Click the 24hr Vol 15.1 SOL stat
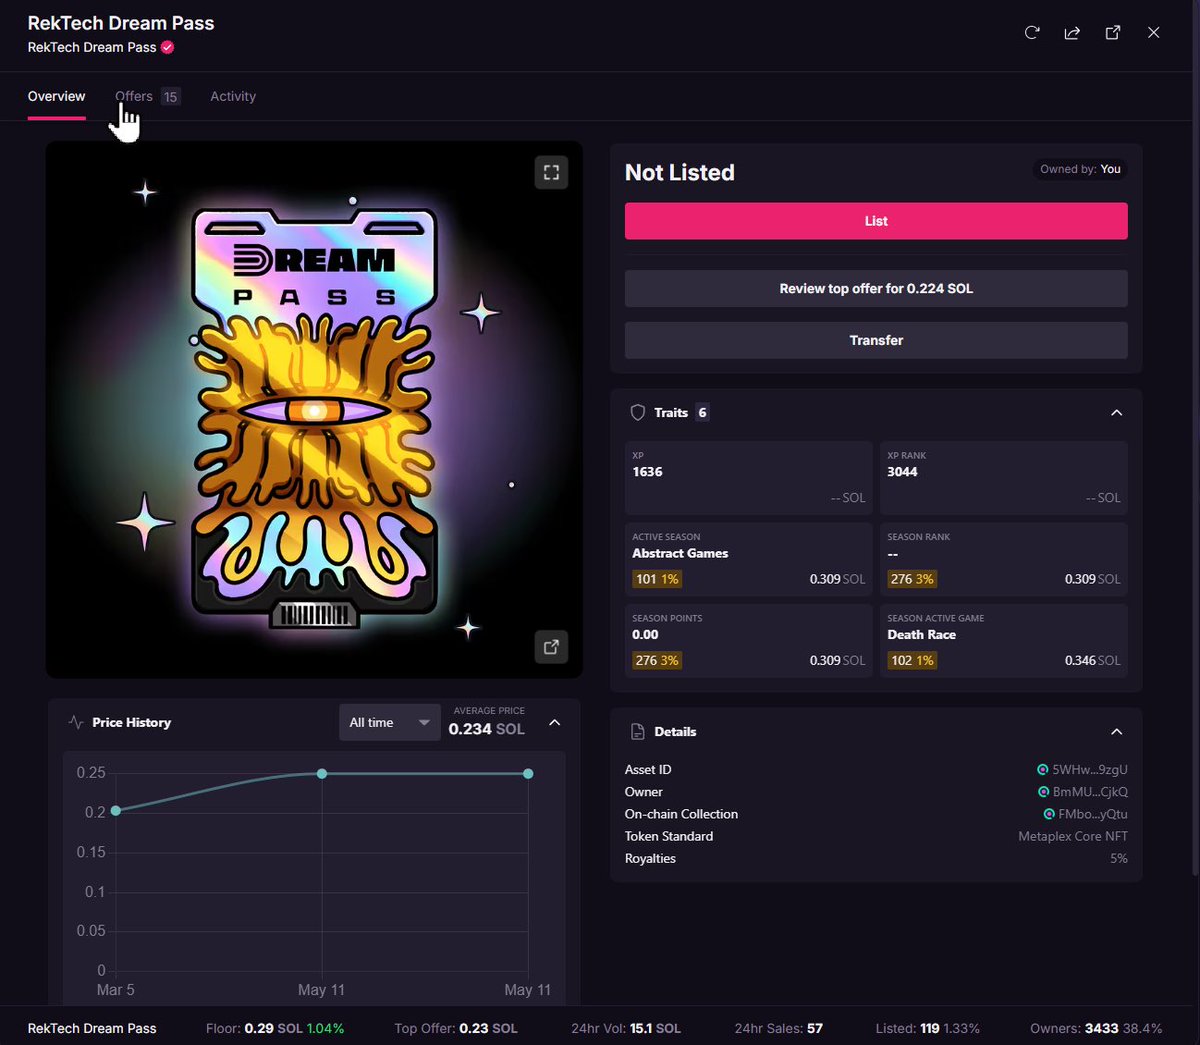 [626, 1028]
